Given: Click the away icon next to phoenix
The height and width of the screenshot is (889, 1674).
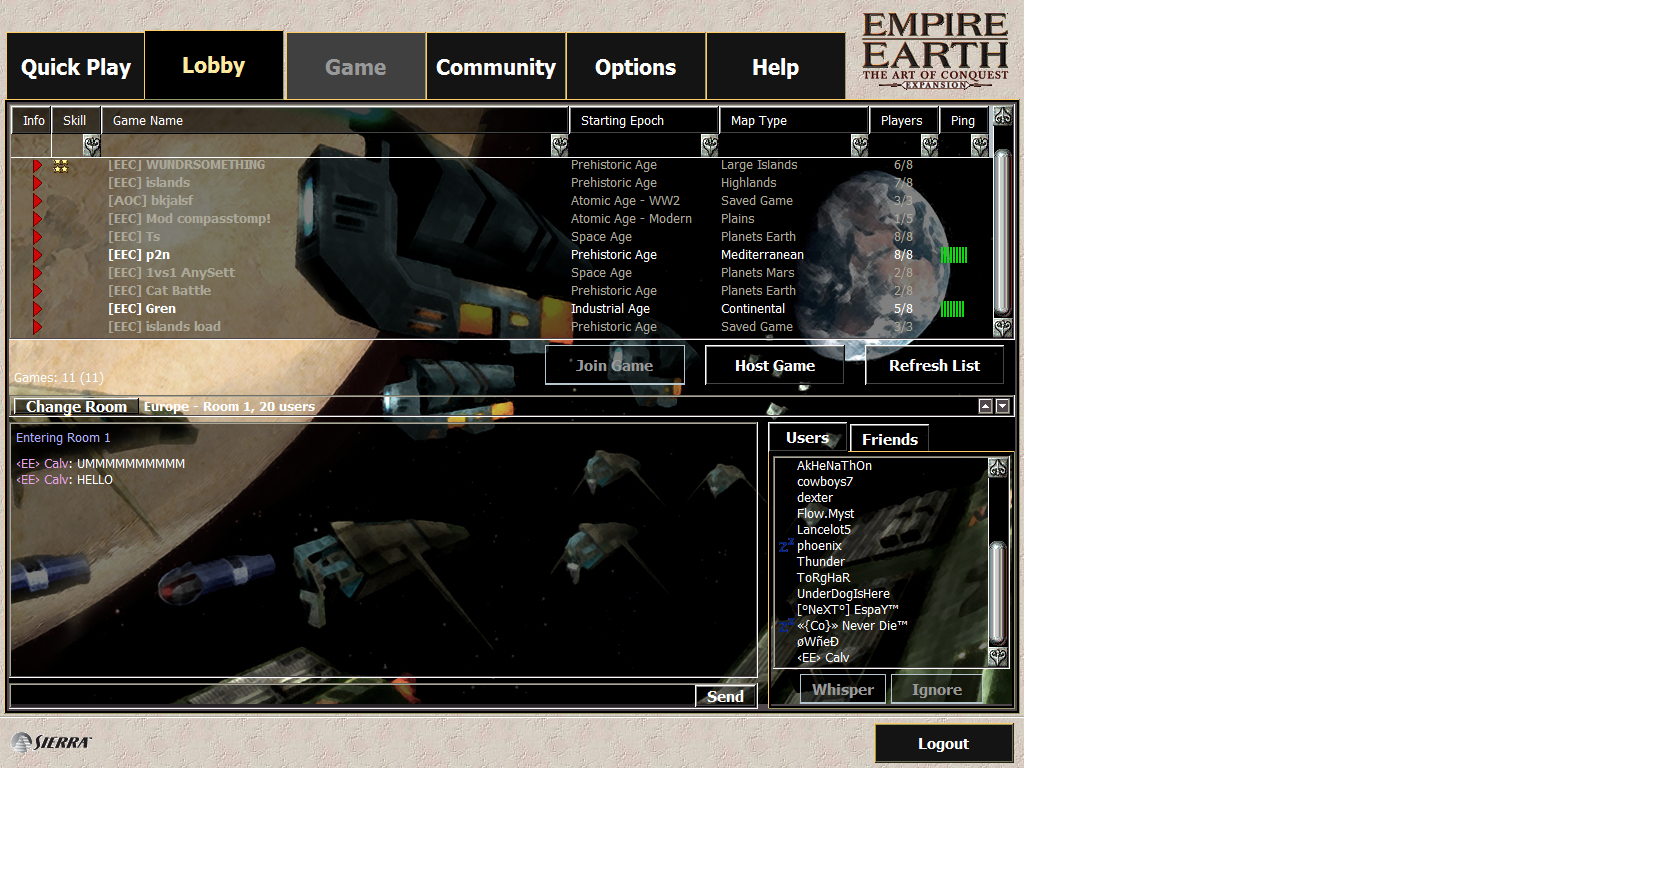Looking at the screenshot, I should pyautogui.click(x=786, y=546).
